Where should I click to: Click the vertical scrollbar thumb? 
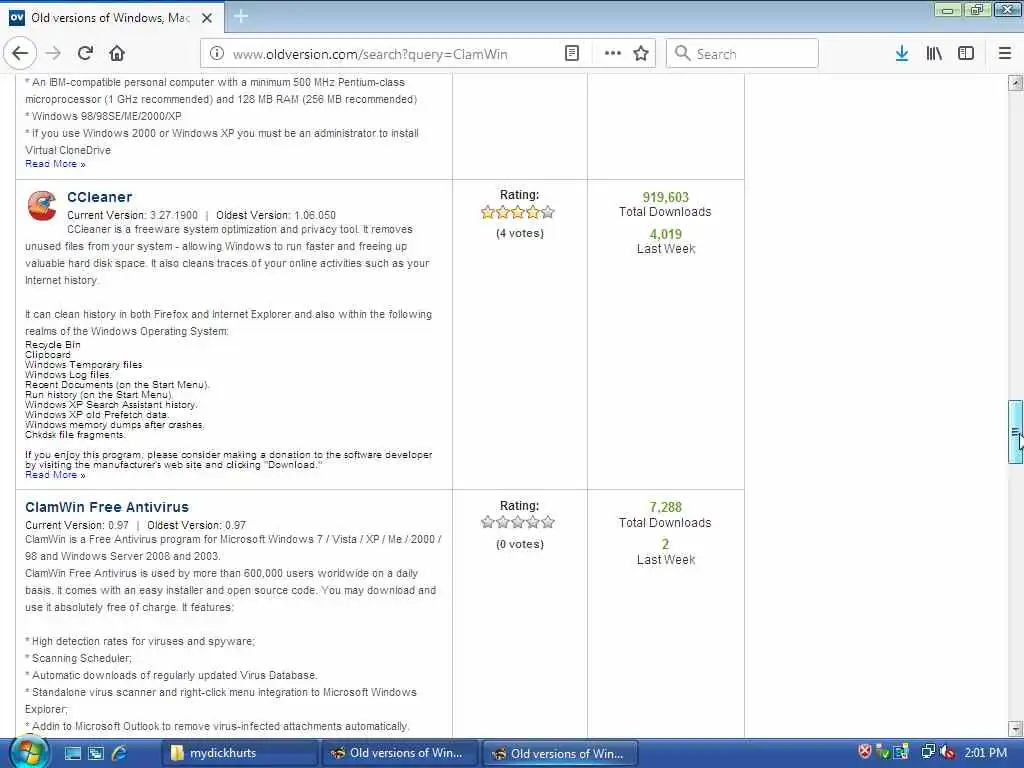pos(1016,432)
